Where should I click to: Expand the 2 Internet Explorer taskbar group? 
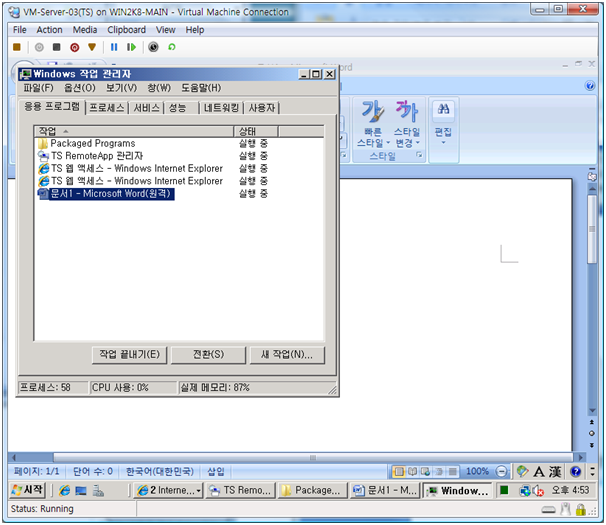pos(169,491)
